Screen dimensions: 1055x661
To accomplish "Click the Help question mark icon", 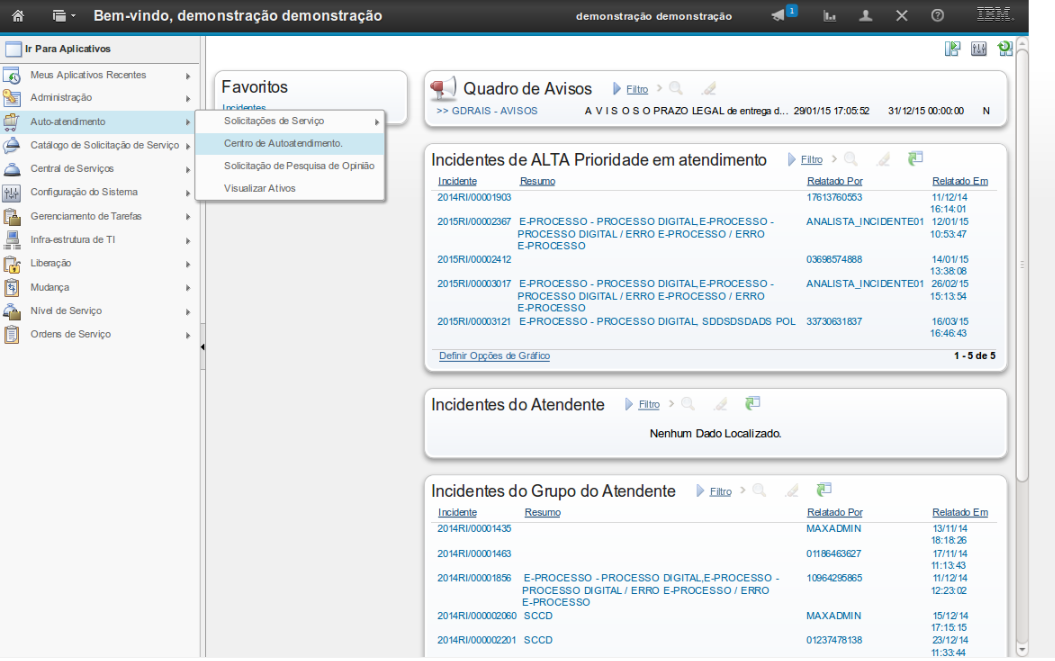I will (x=937, y=16).
